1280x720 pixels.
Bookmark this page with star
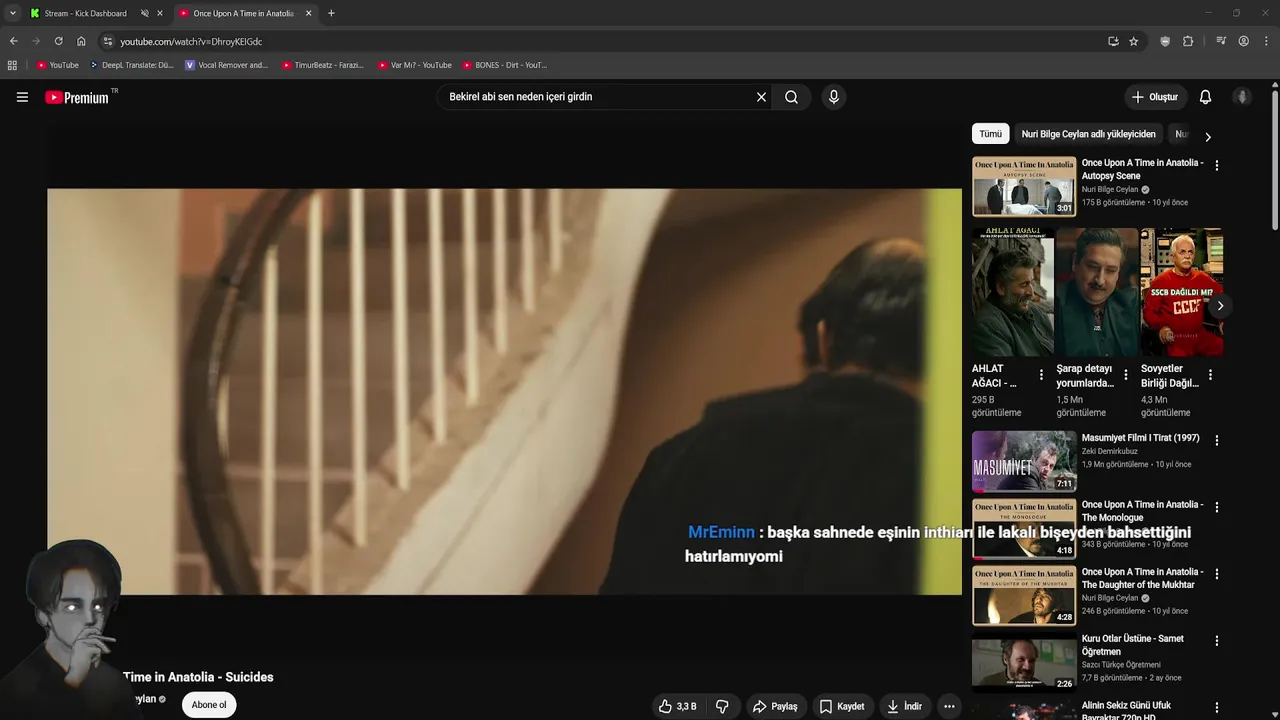pos(1133,41)
